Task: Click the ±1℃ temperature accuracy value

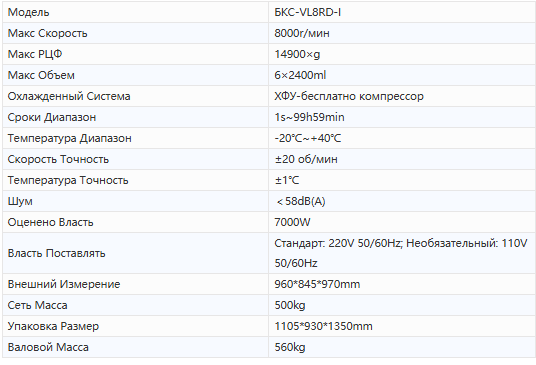Action: point(287,180)
